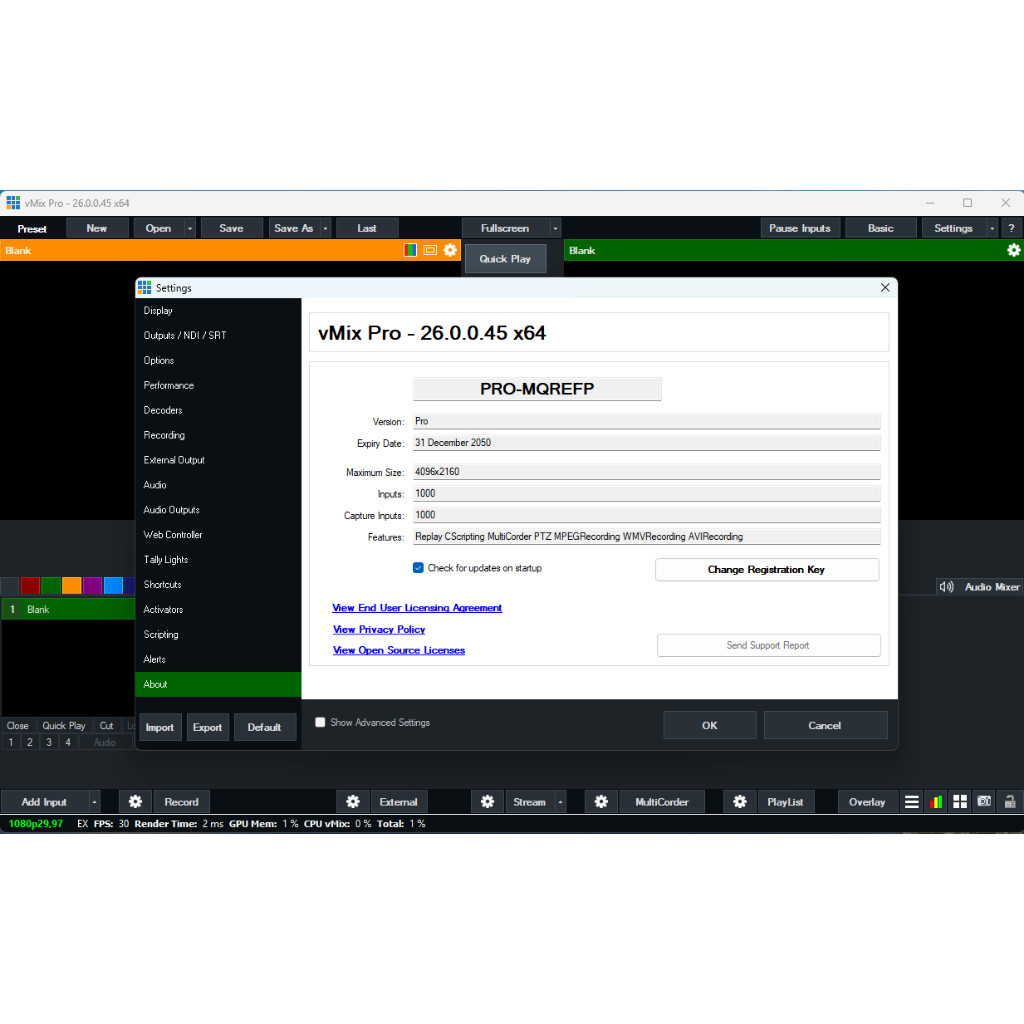Enable Show Advanced Settings
The width and height of the screenshot is (1024, 1024).
320,721
